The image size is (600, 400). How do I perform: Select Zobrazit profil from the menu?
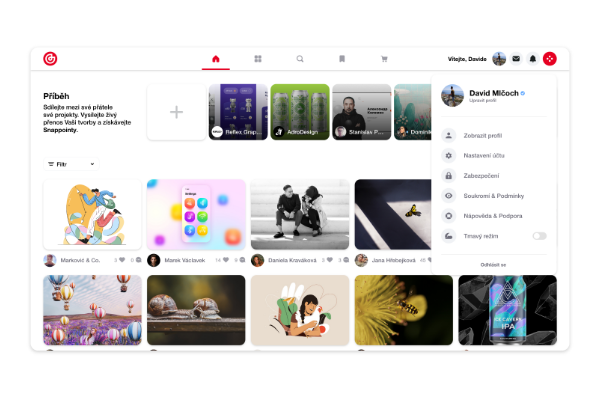coord(484,135)
